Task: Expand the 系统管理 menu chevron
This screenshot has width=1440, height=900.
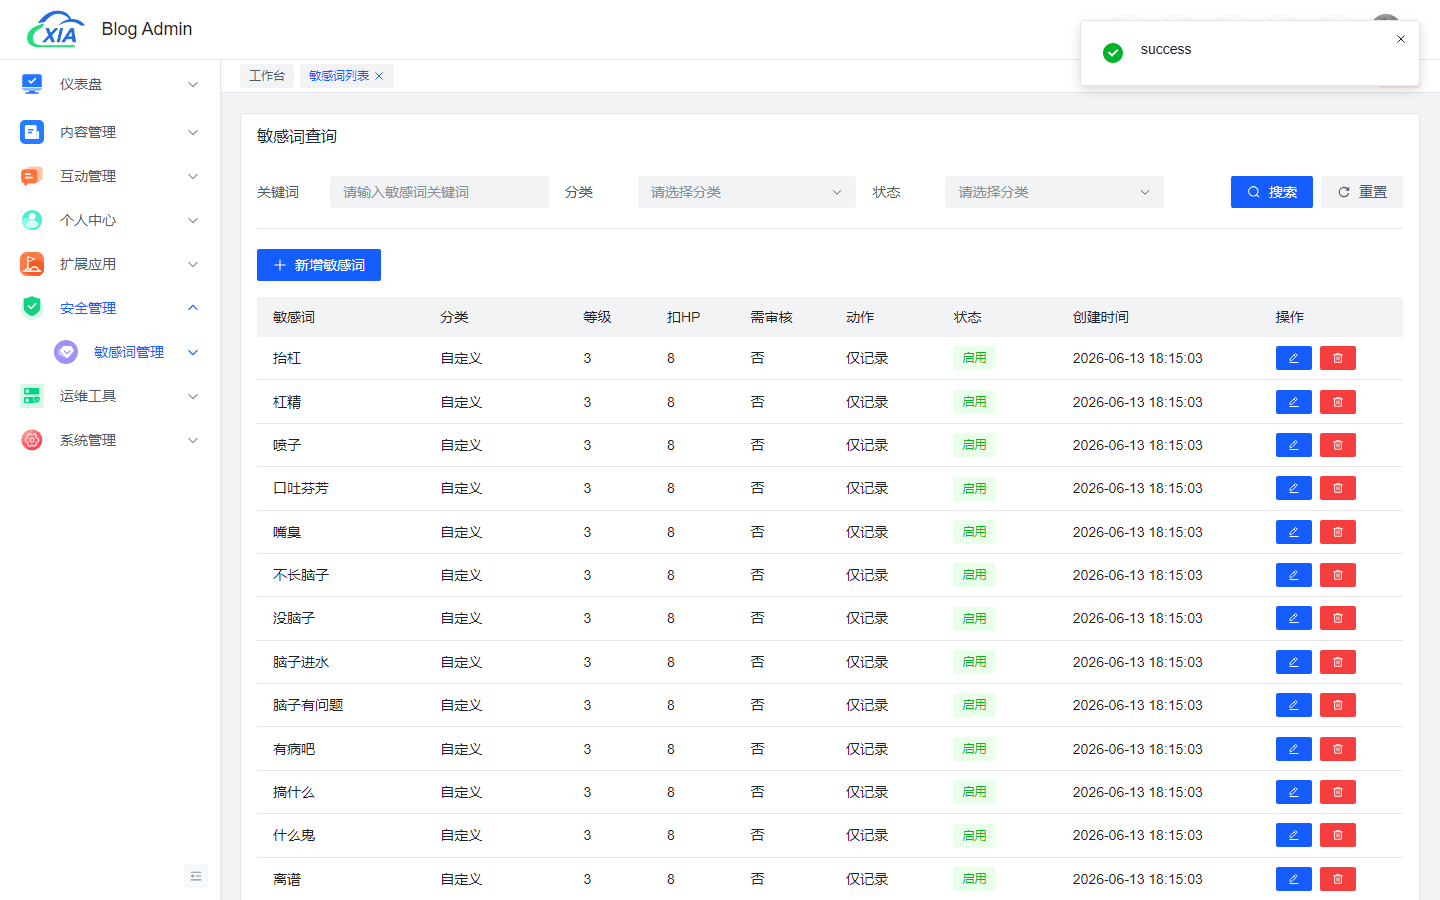Action: (x=193, y=440)
